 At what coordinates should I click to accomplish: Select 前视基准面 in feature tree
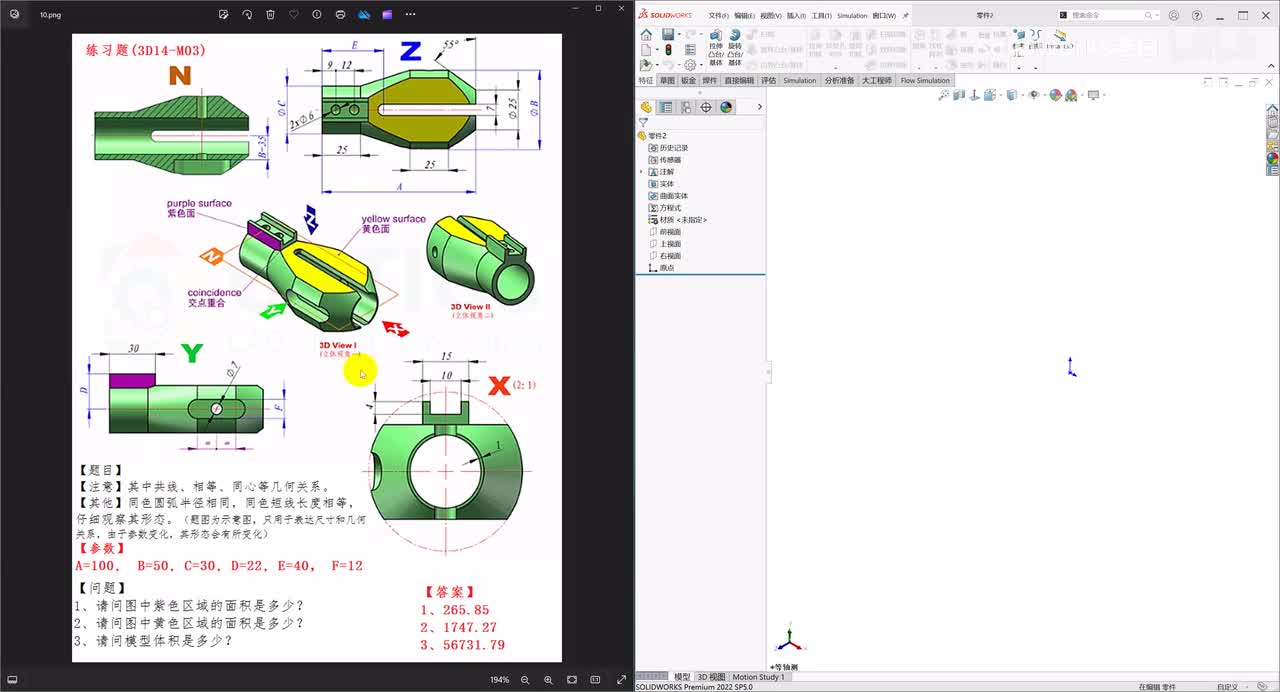666,232
